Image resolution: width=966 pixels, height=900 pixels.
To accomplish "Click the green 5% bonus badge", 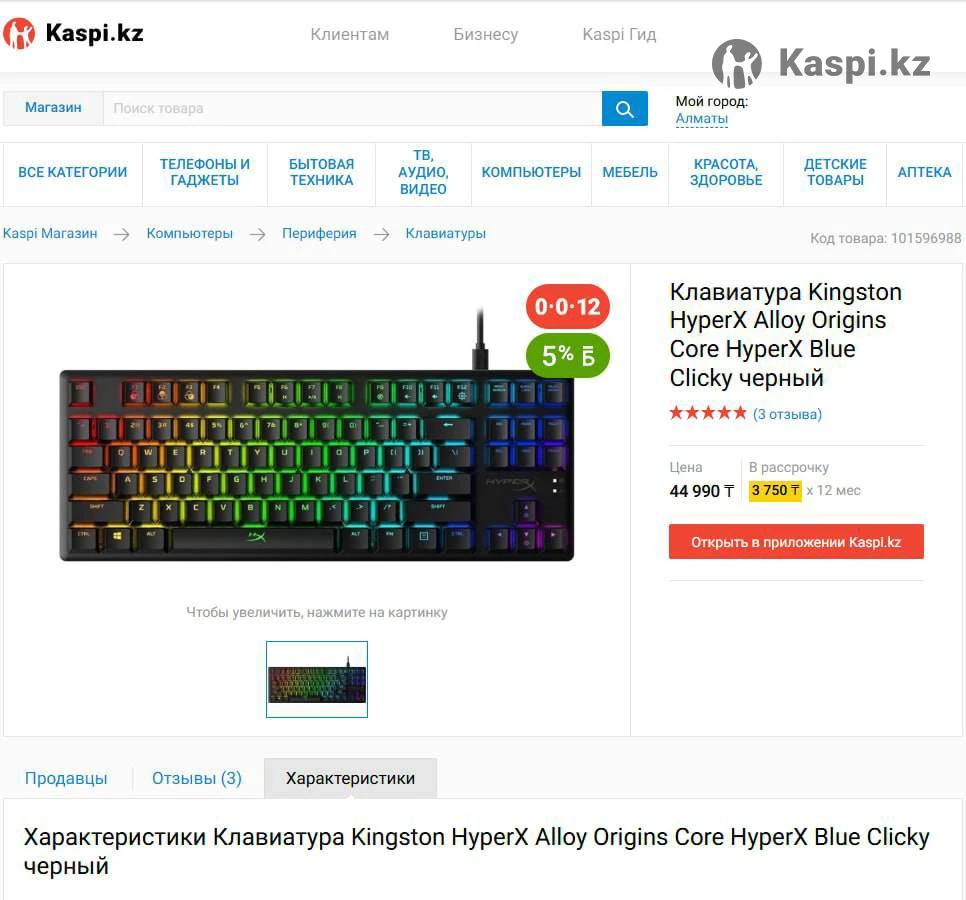I will tap(567, 355).
